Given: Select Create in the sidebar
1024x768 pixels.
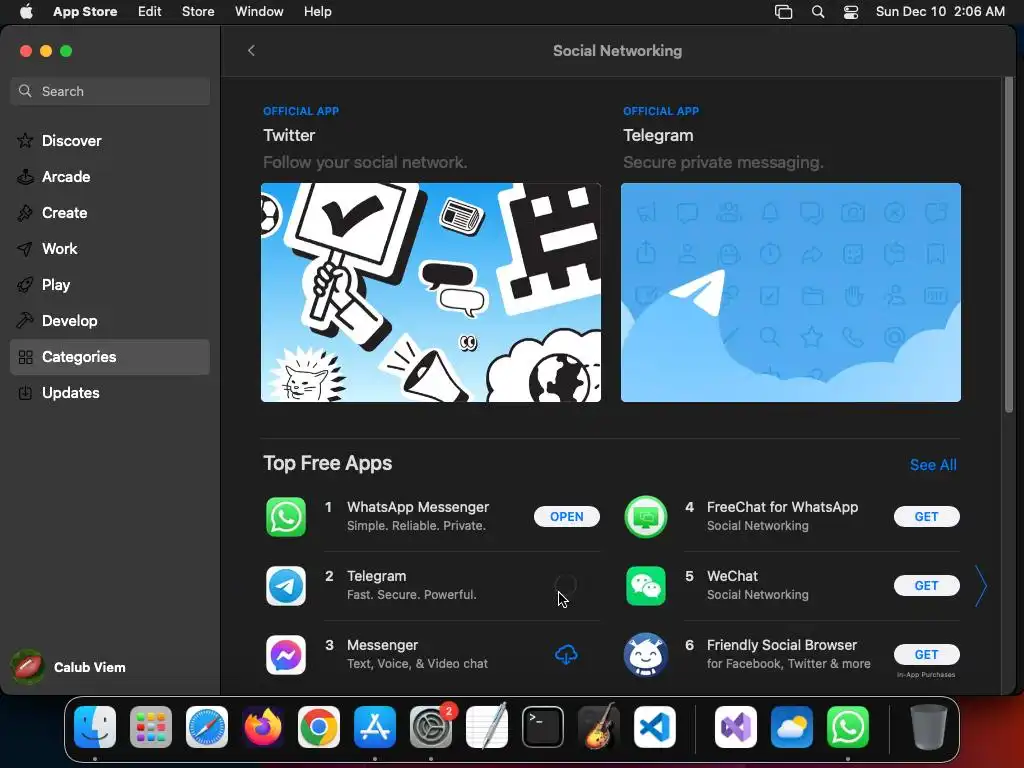Looking at the screenshot, I should 110,212.
